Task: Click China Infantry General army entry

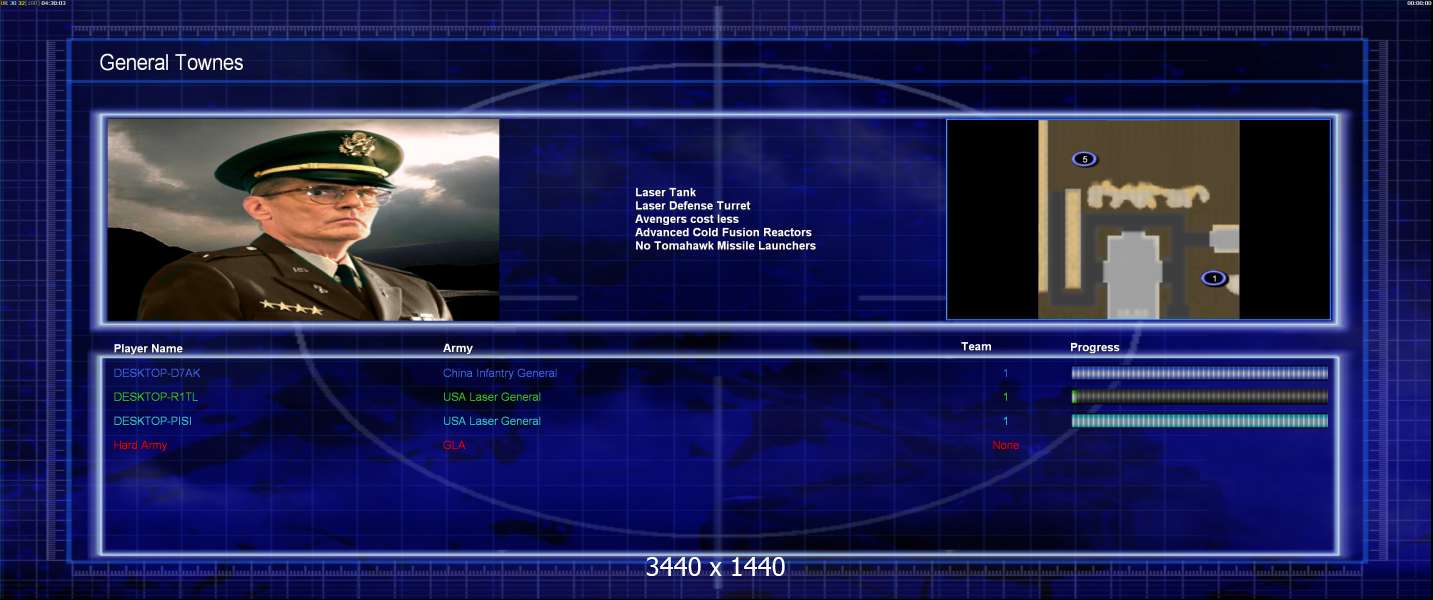Action: [500, 373]
